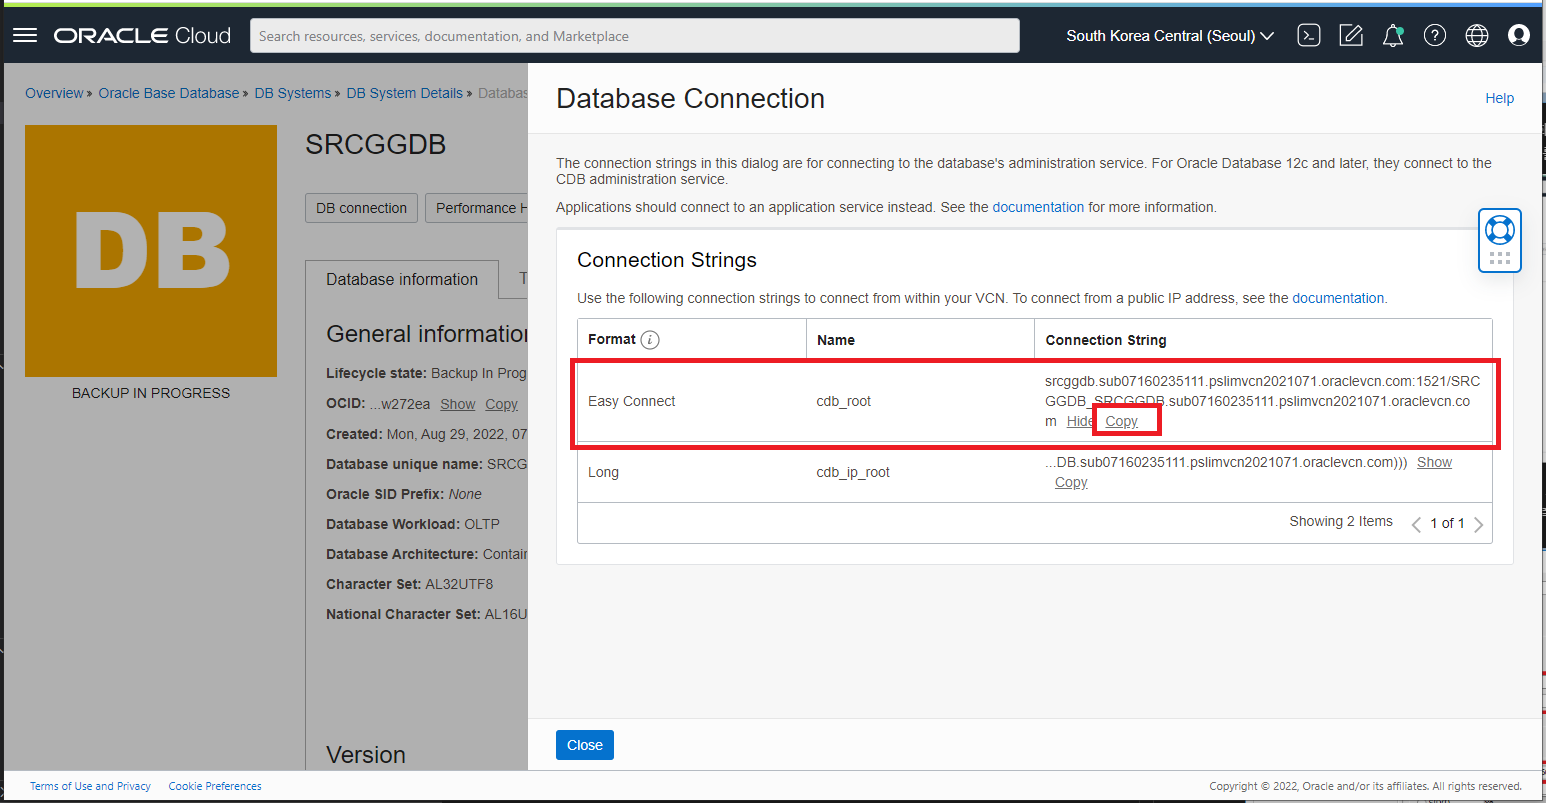Click the SRCGGDB database title
This screenshot has height=803, width=1546.
click(375, 145)
